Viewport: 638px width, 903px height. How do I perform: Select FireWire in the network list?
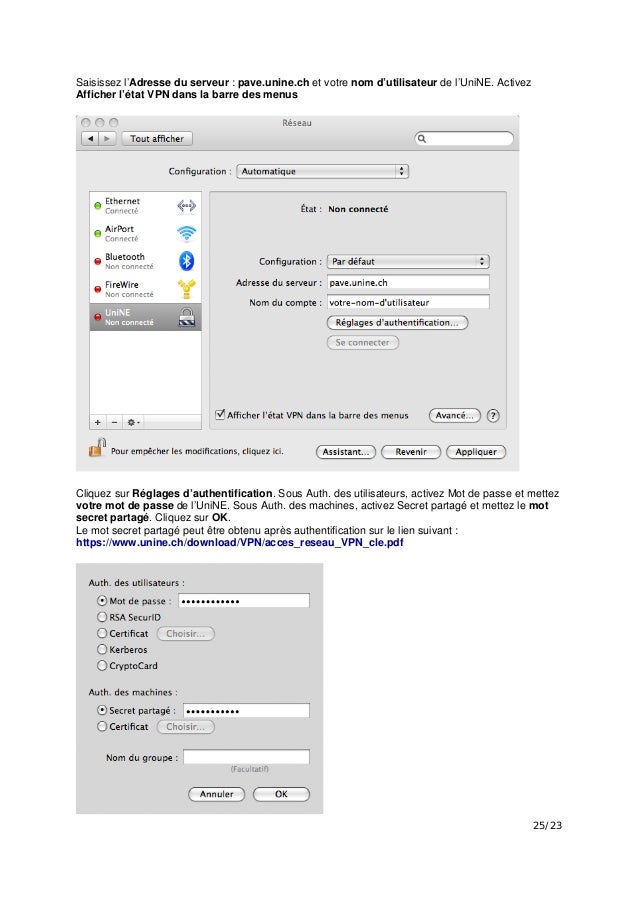point(146,289)
